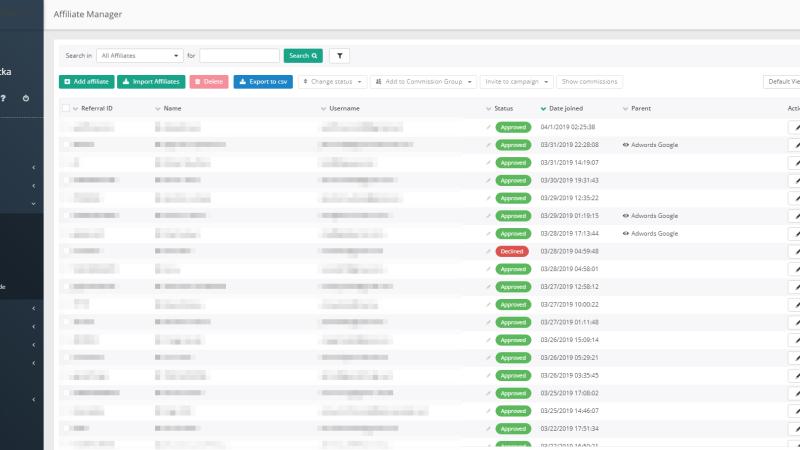Click edit status pencil in 03/29/2019 12:35:22 row
This screenshot has width=800, height=450.
(488, 198)
